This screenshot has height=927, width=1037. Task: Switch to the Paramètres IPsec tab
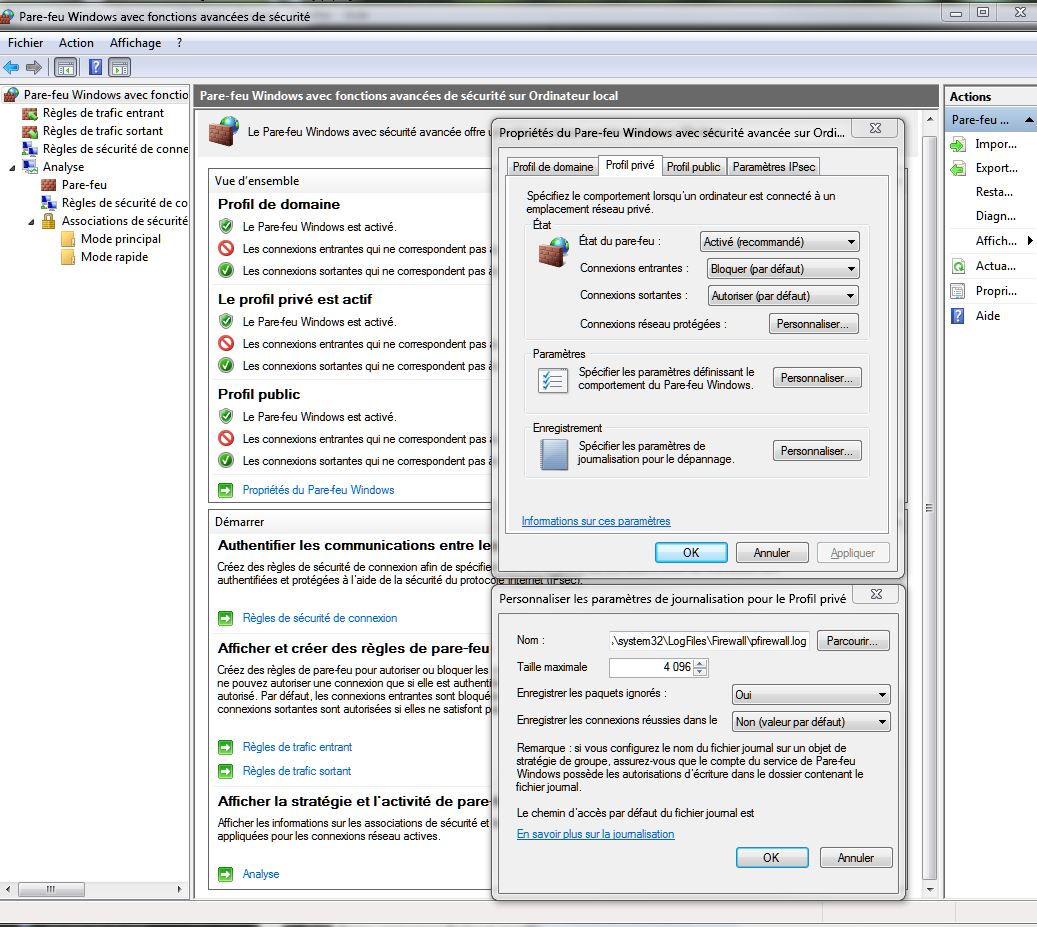click(x=773, y=167)
